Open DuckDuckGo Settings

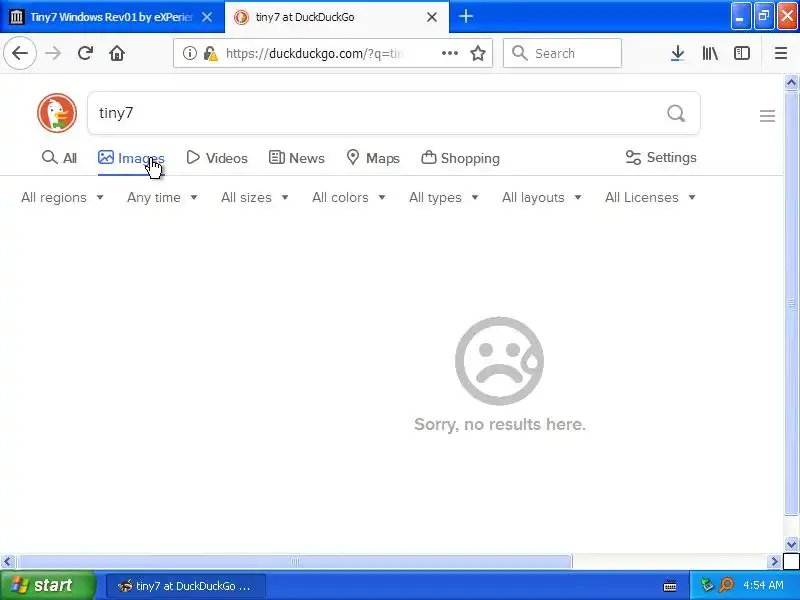pos(661,157)
